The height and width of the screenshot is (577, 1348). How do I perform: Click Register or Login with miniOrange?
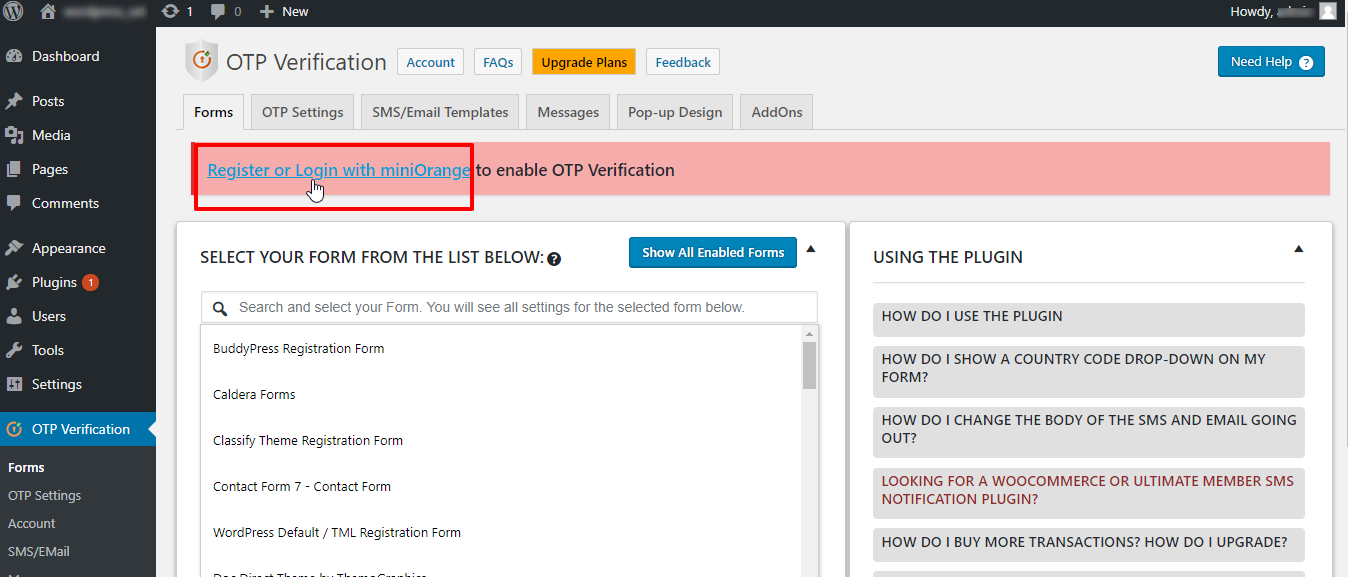pos(337,170)
